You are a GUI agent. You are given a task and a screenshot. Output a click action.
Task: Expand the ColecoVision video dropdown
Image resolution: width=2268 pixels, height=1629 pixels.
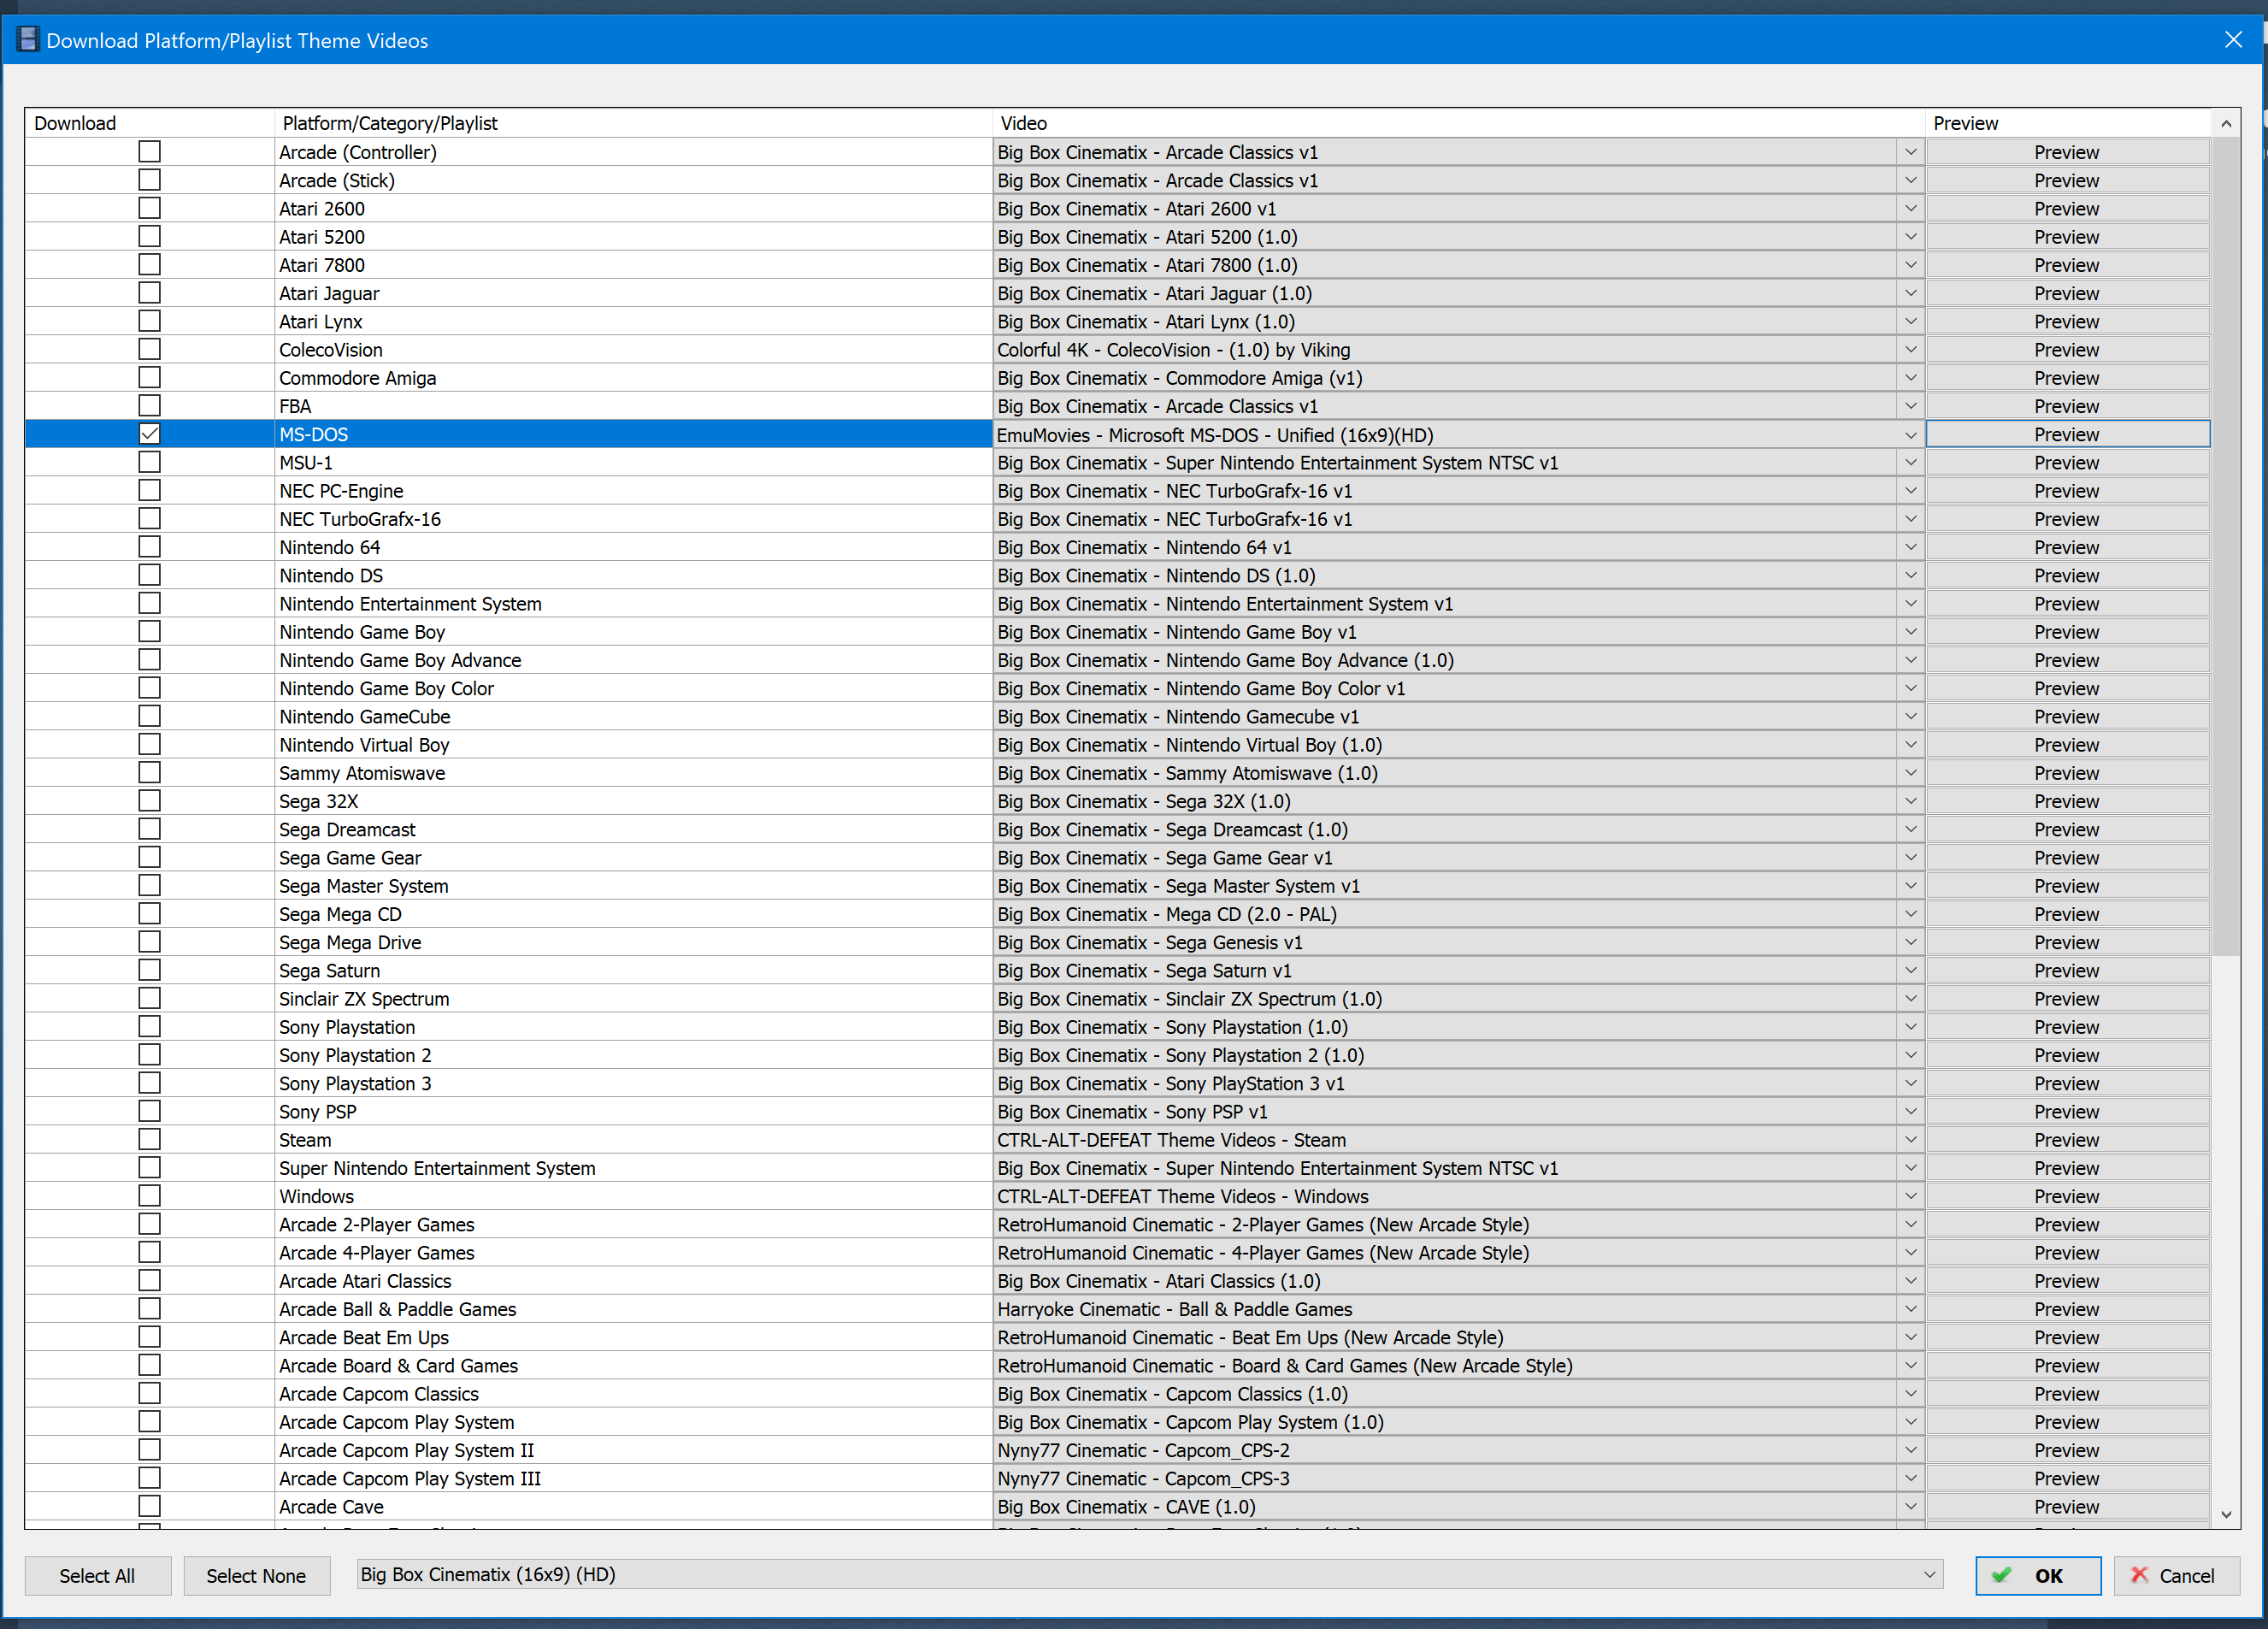pos(1910,350)
